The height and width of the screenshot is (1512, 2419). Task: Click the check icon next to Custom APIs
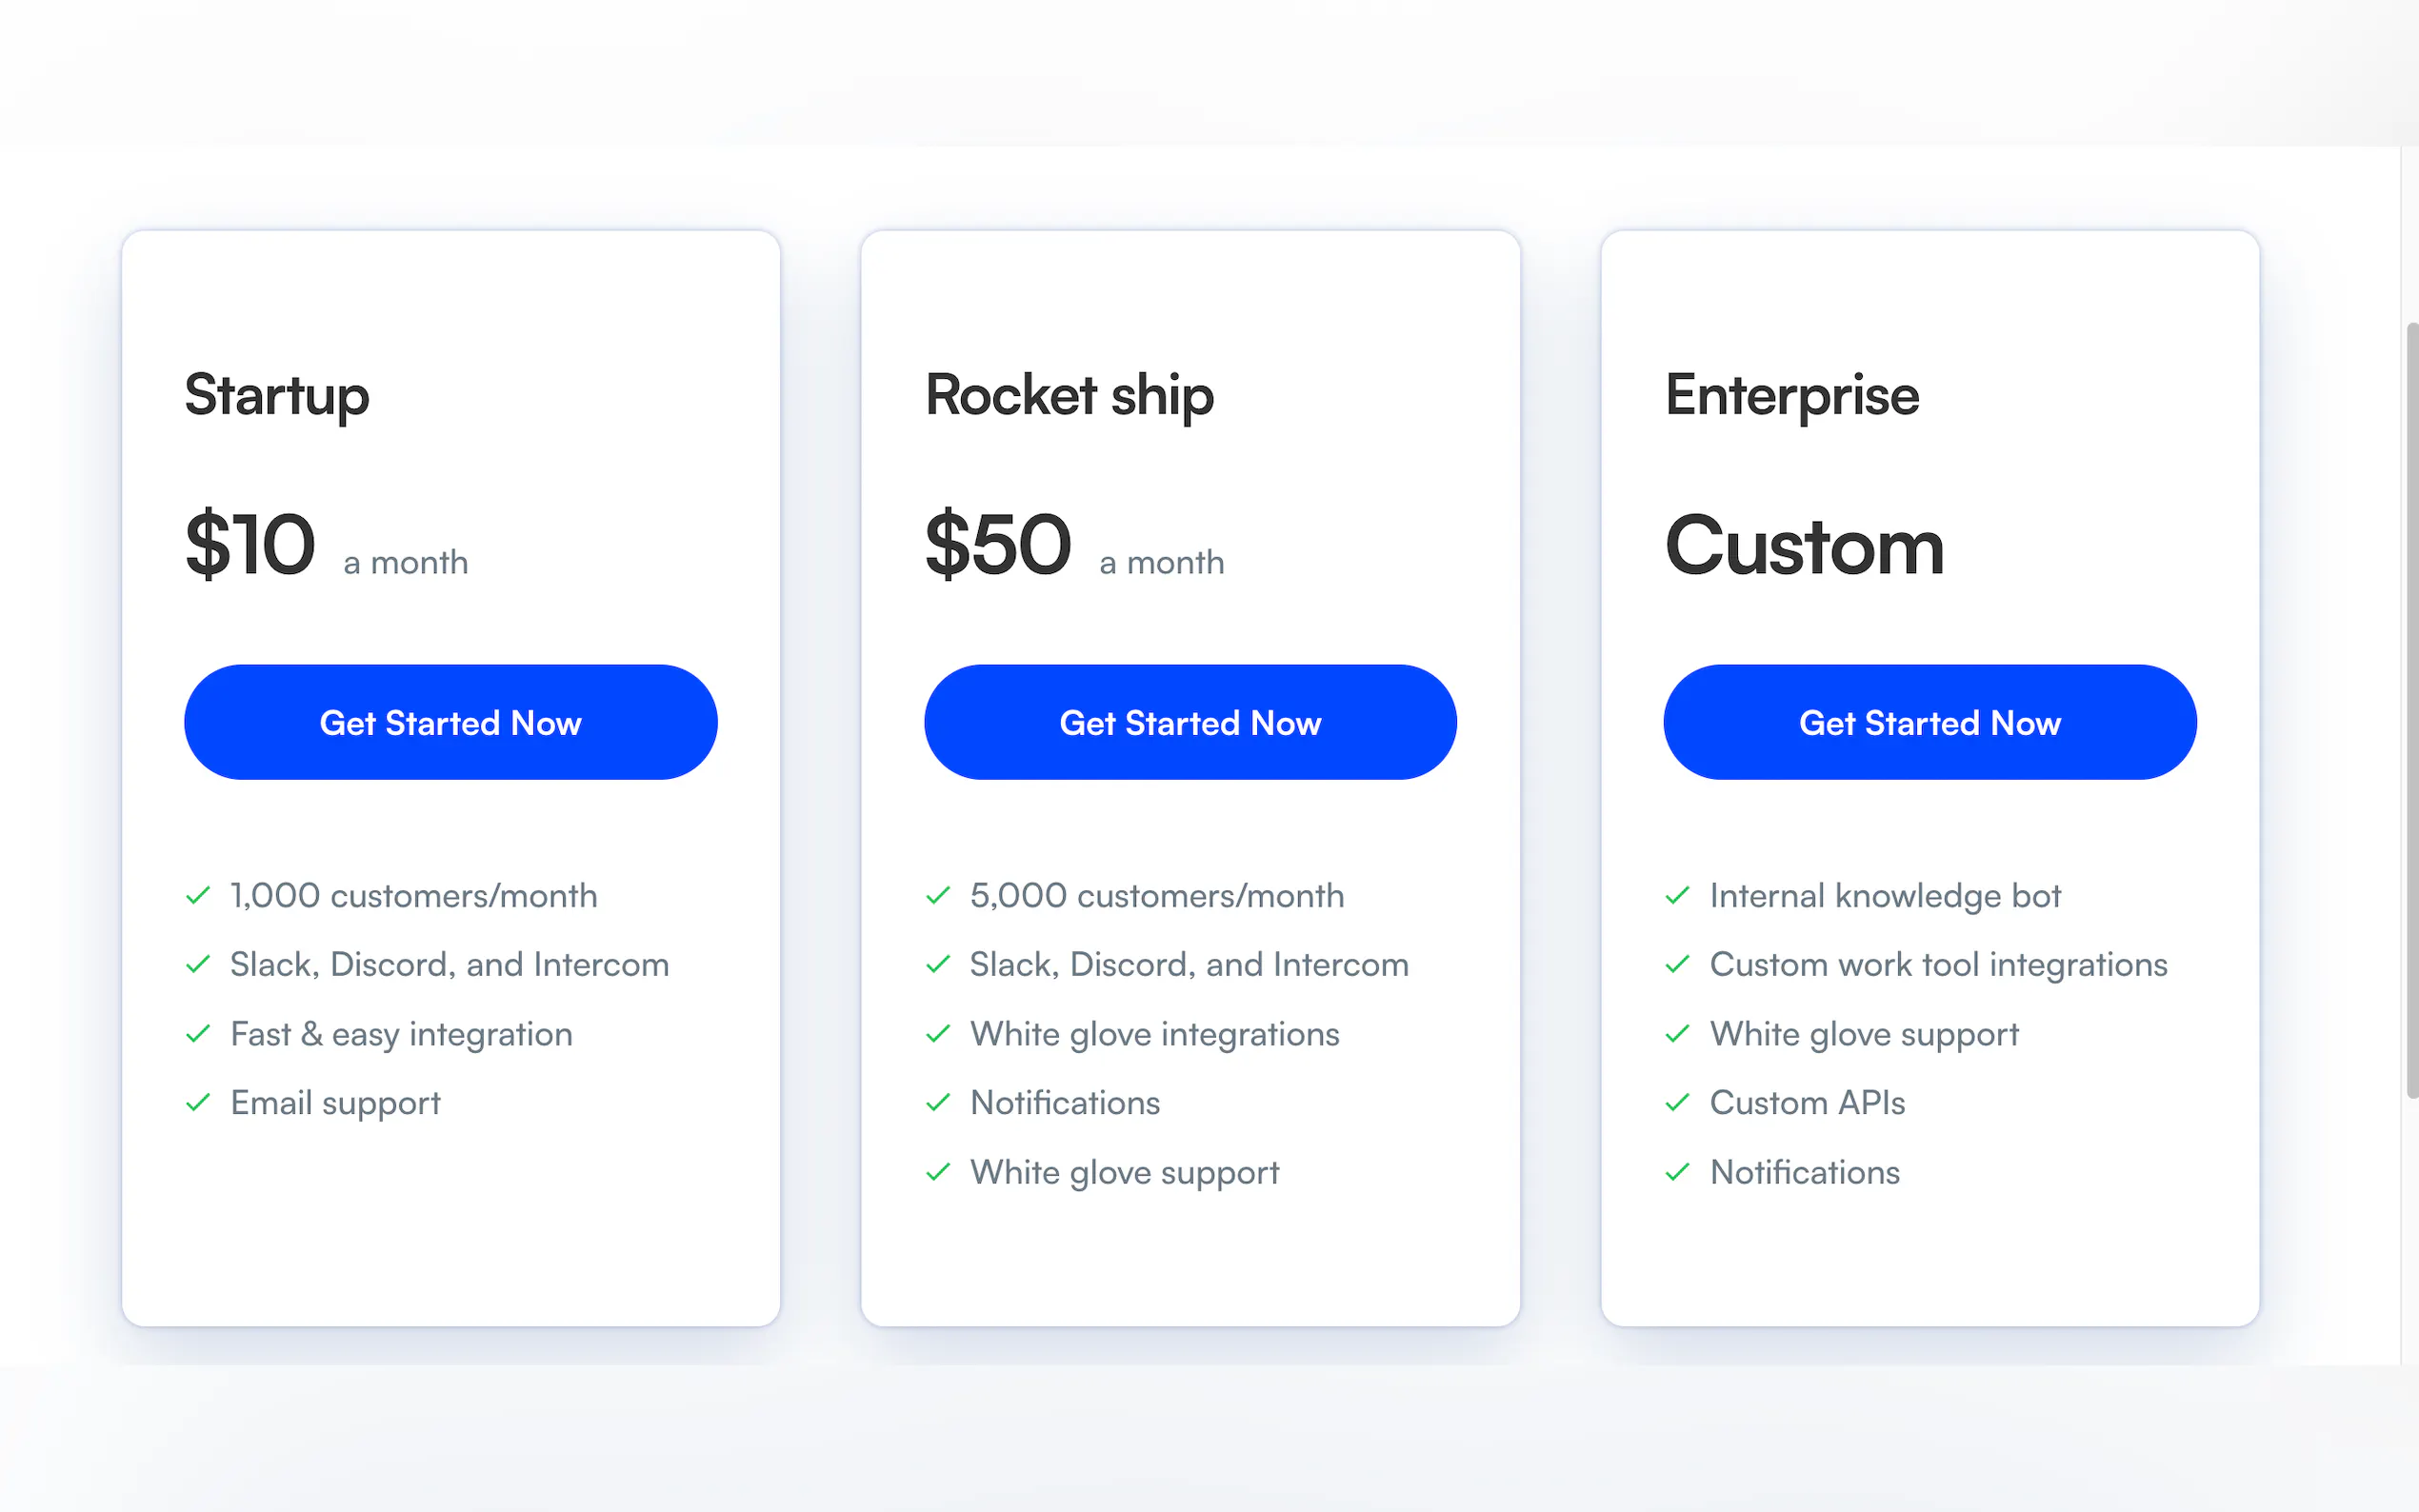[1677, 1102]
